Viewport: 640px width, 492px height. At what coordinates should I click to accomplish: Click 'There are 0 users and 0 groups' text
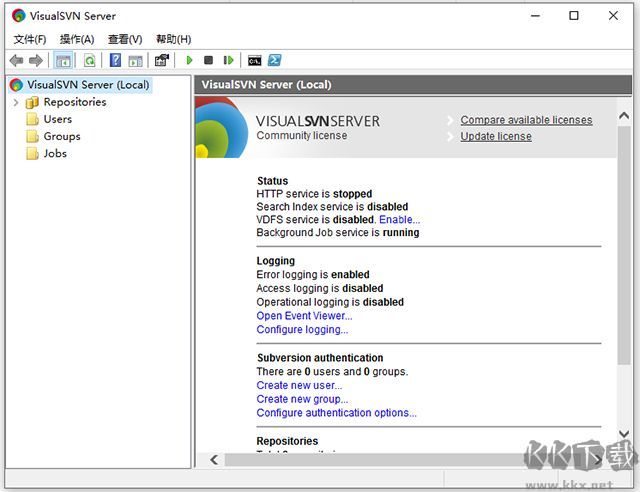332,372
